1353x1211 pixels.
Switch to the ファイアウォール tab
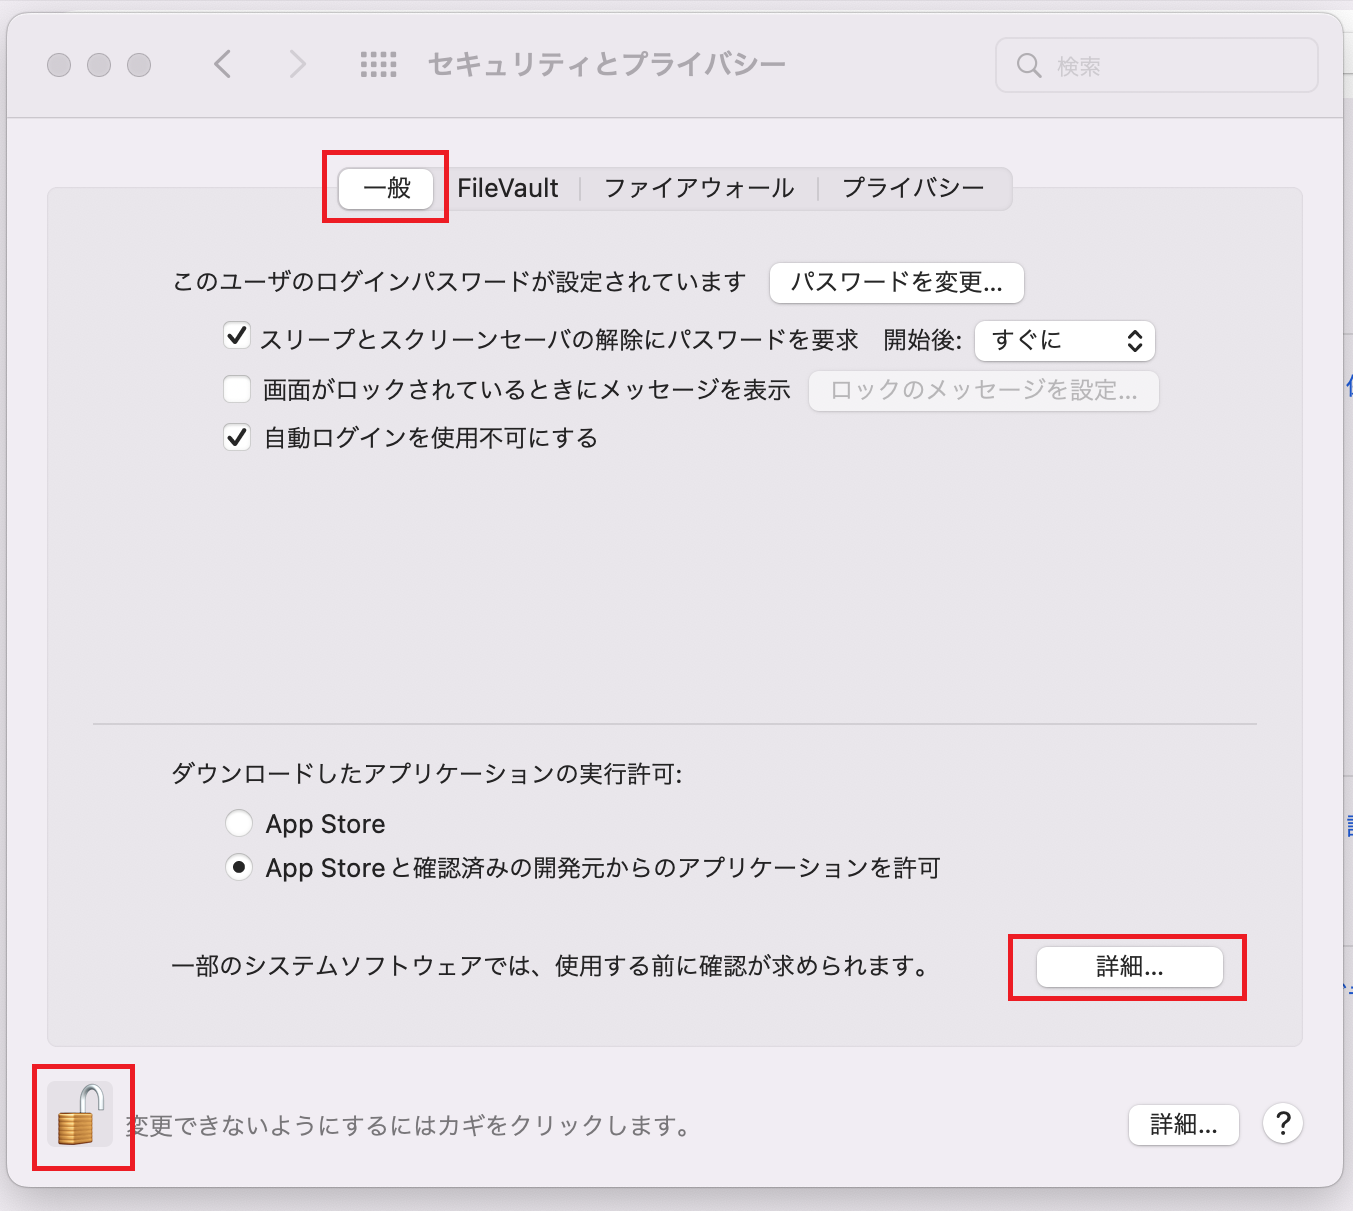click(x=699, y=188)
